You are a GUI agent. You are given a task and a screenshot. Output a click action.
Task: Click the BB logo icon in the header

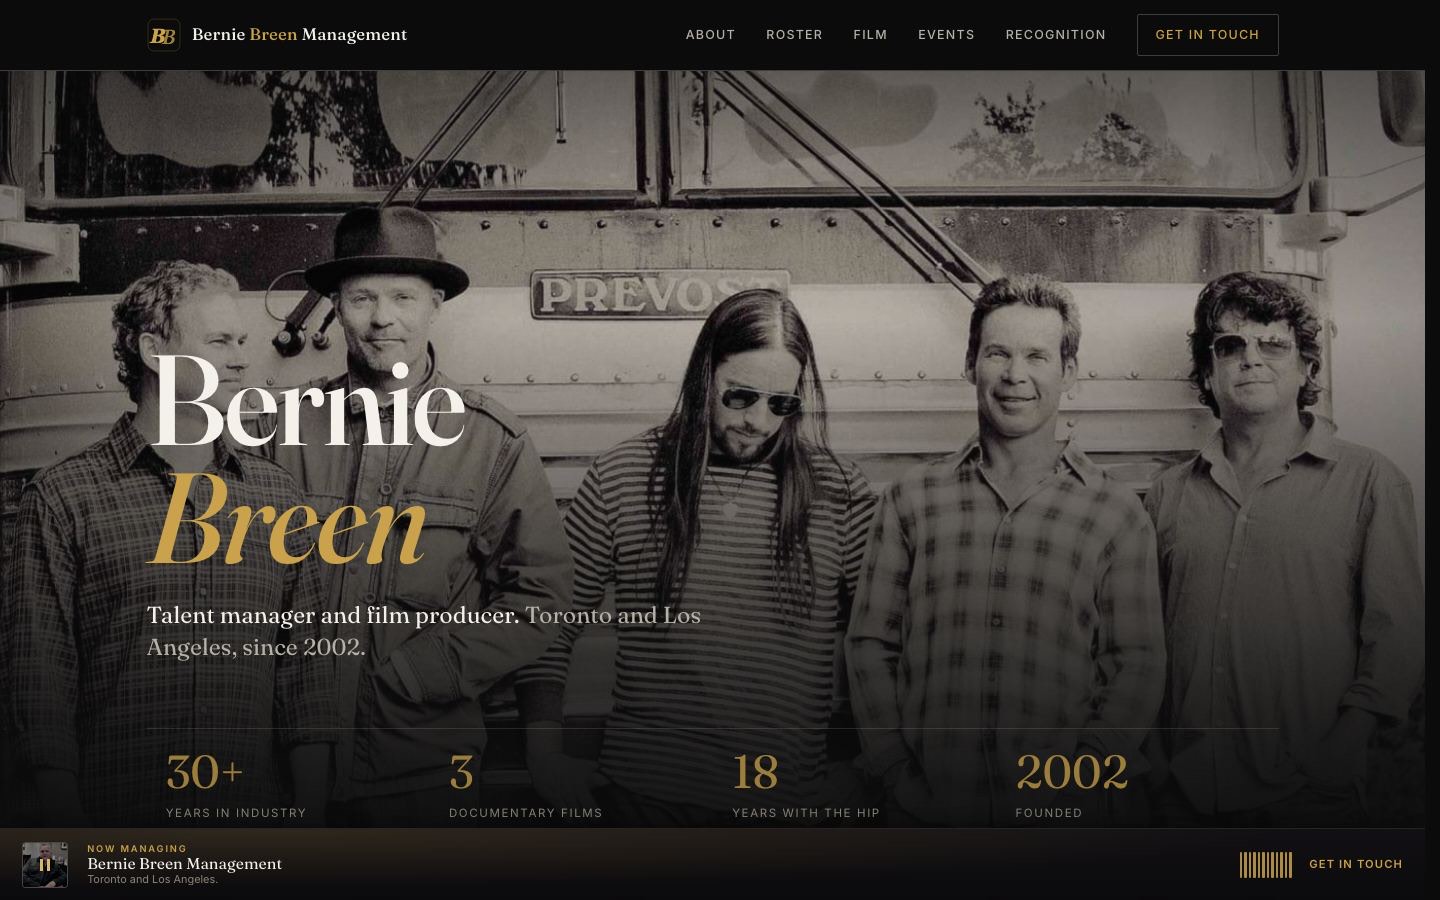click(x=164, y=35)
